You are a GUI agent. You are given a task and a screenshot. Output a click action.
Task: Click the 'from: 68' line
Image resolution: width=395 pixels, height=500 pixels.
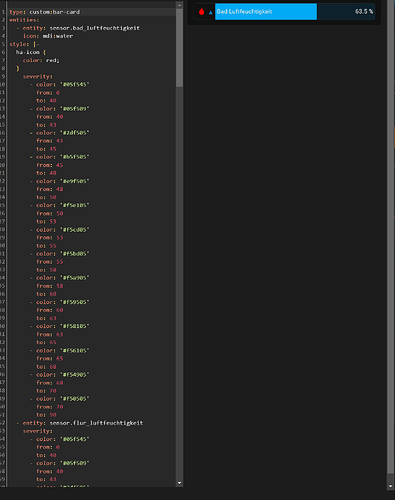(x=50, y=383)
